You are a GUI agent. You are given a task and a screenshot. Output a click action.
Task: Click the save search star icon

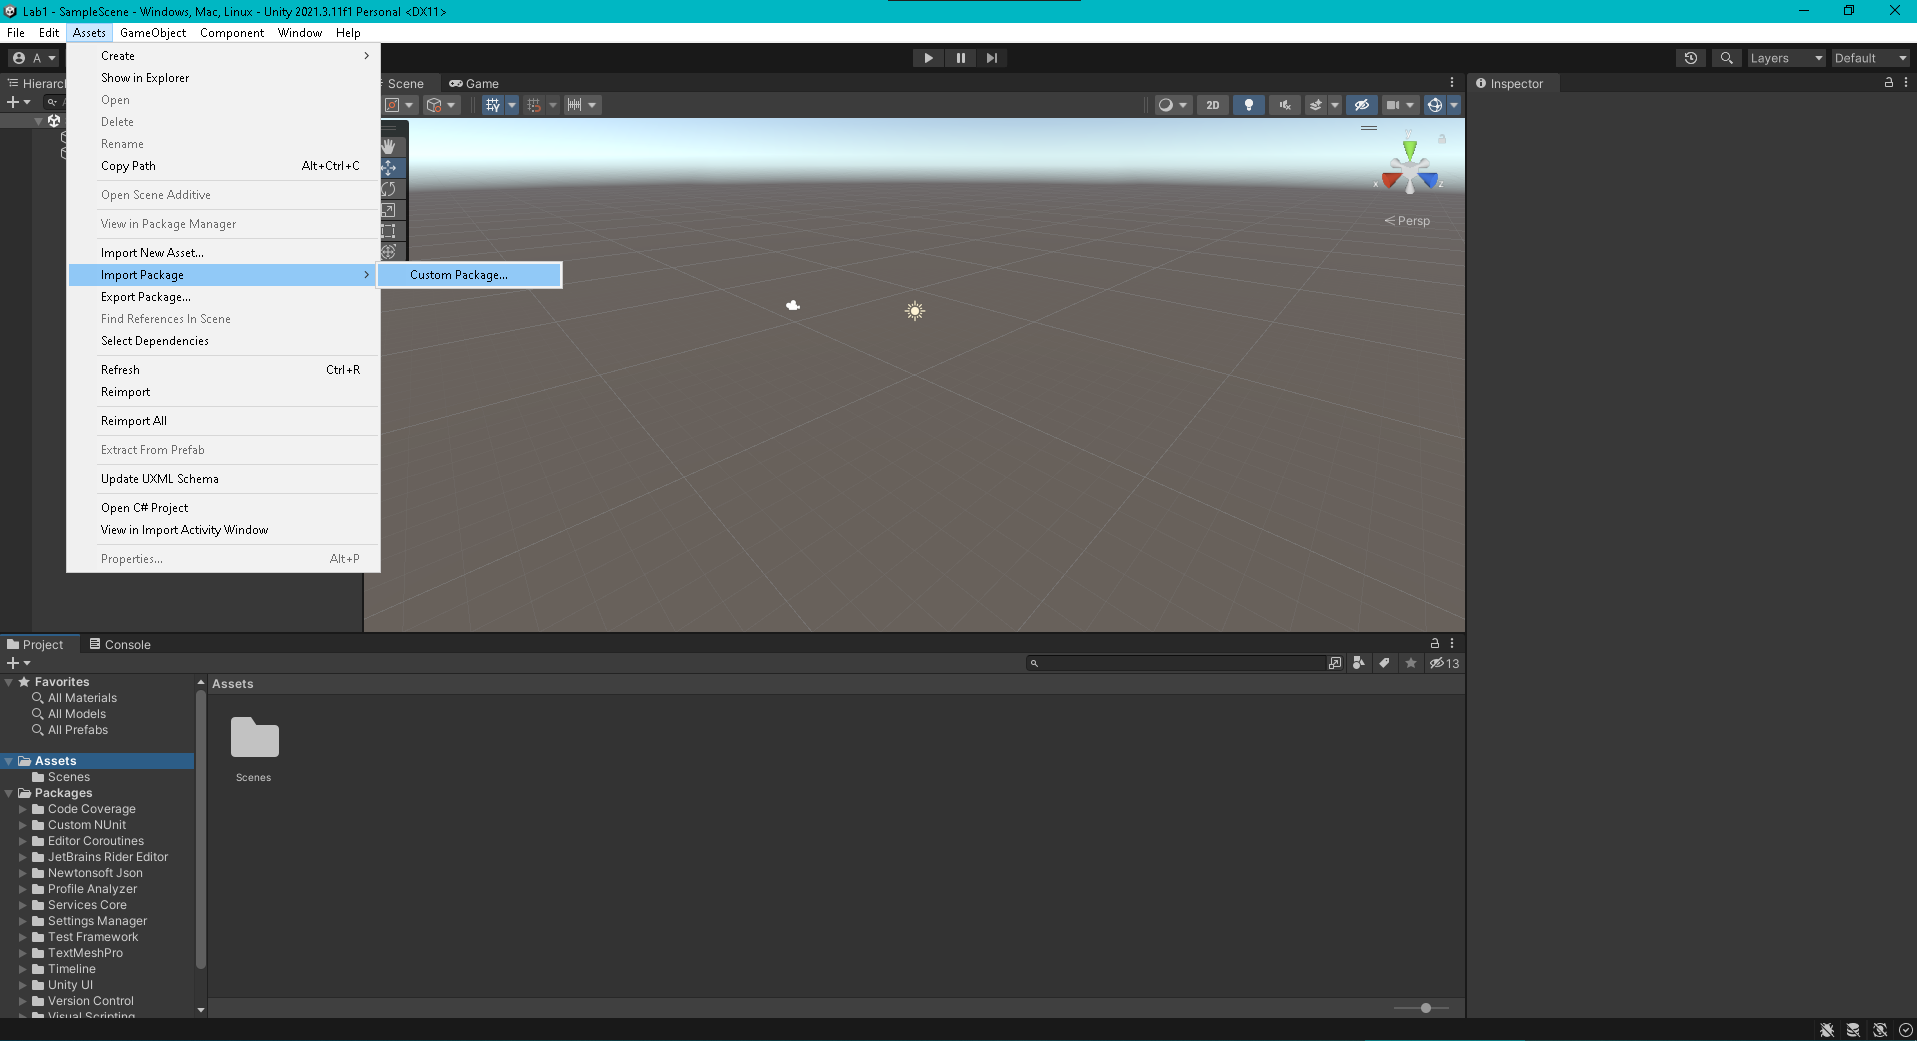1411,663
